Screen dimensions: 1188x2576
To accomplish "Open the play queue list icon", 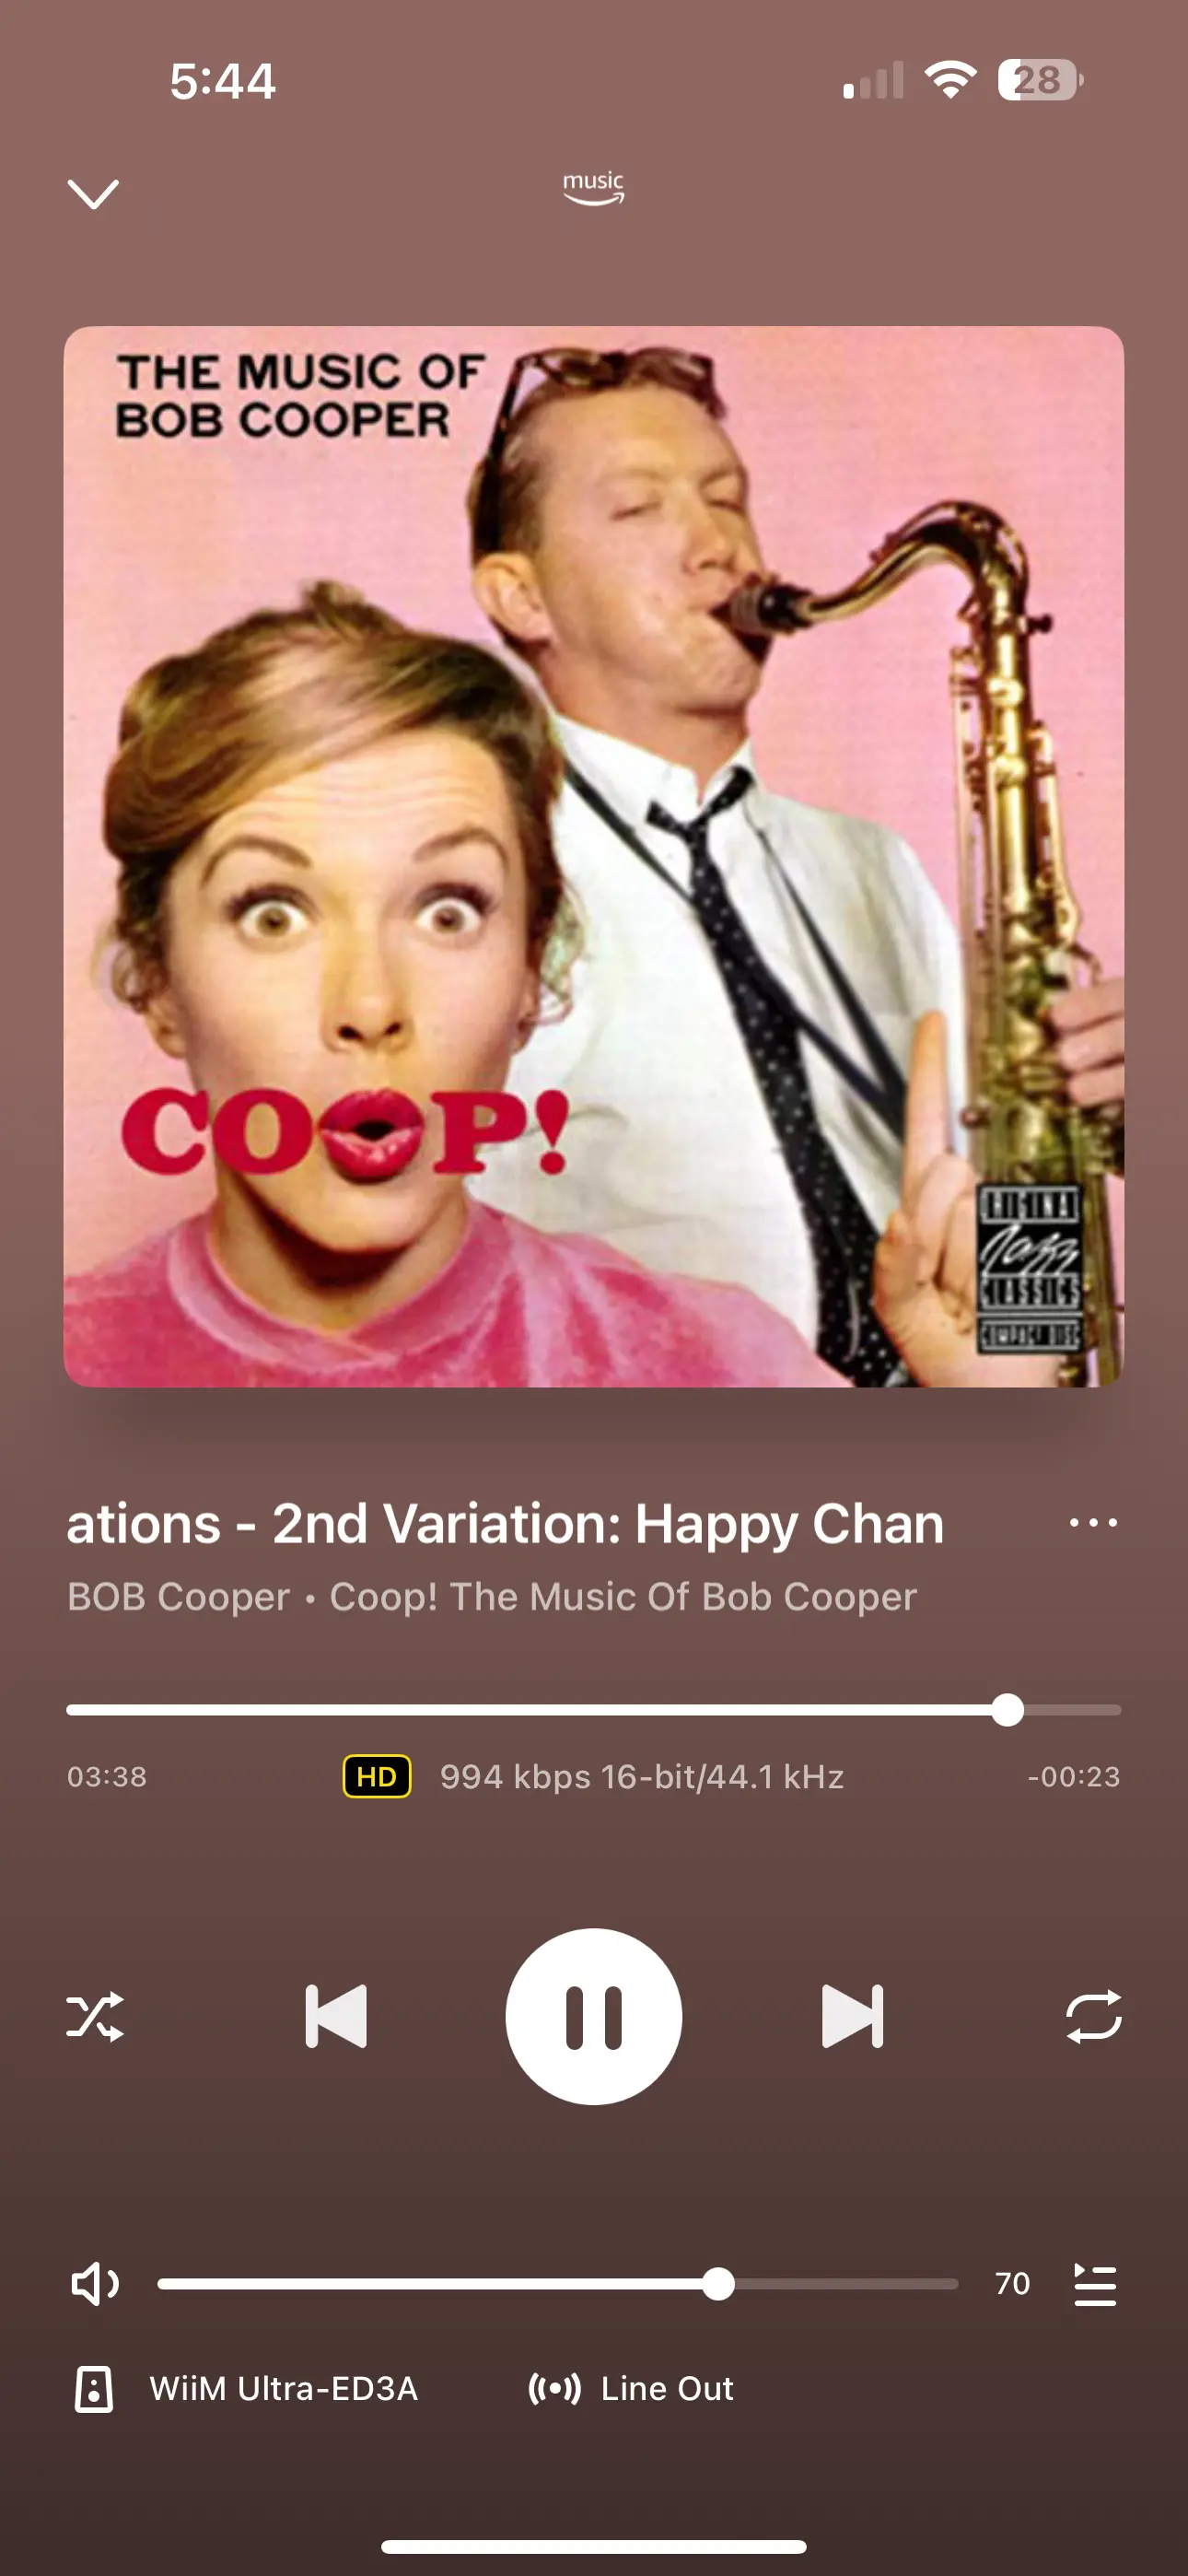I will tap(1095, 2284).
